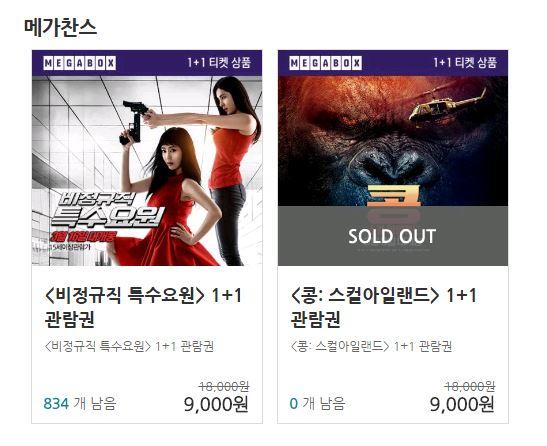
Task: Open <콩: 스컬아일랜드> 1+1 관람권 title link
Action: click(384, 307)
